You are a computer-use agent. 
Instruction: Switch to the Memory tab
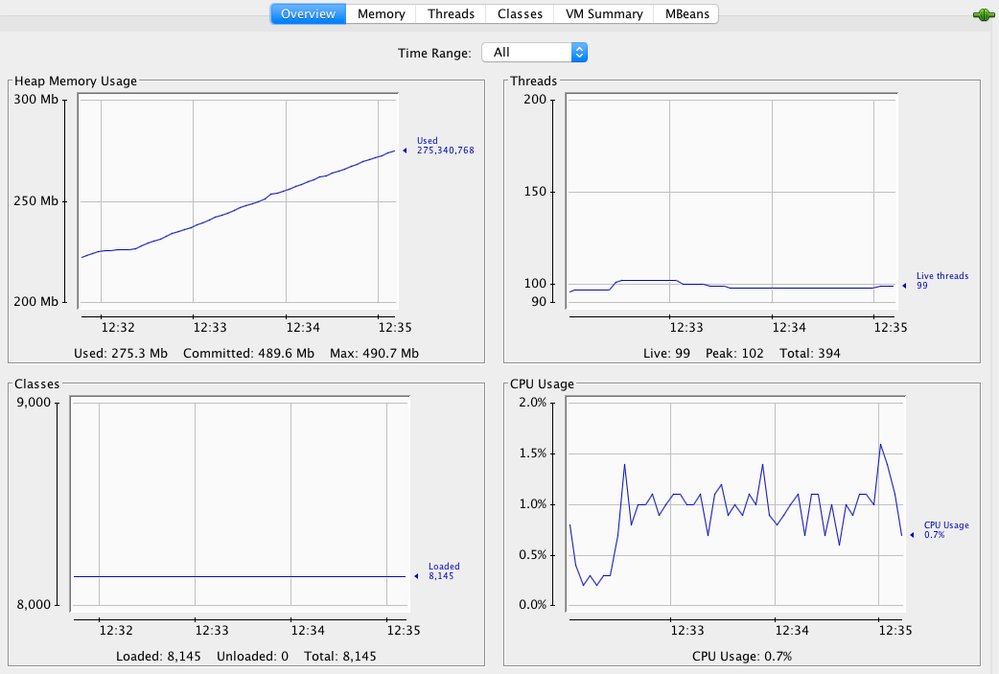(x=381, y=14)
